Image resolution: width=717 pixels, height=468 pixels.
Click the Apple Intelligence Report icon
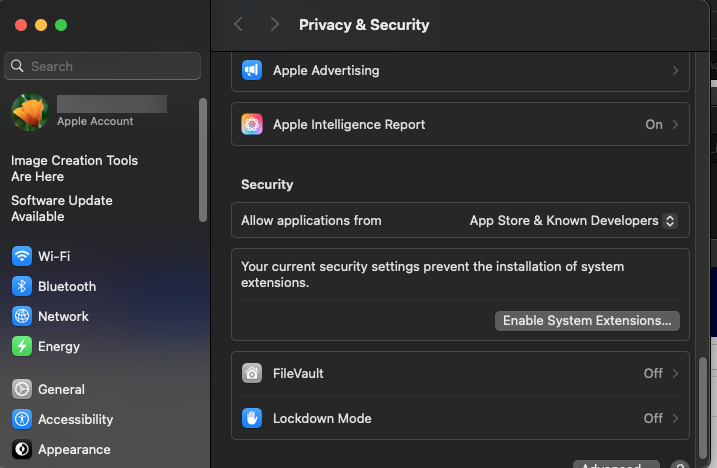point(252,125)
